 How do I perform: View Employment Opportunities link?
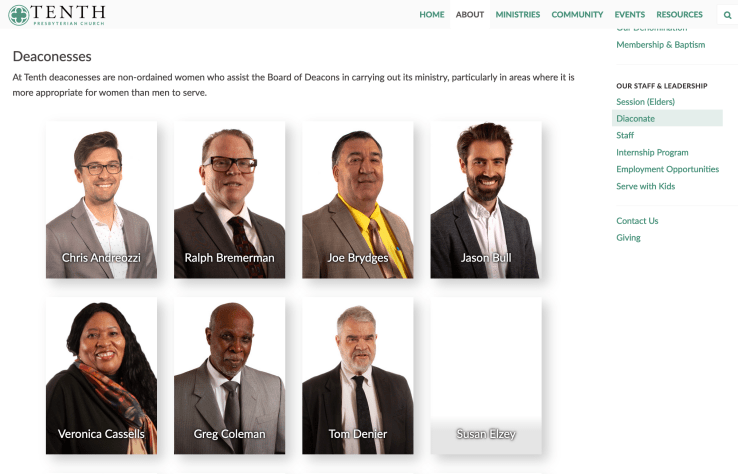tap(667, 169)
